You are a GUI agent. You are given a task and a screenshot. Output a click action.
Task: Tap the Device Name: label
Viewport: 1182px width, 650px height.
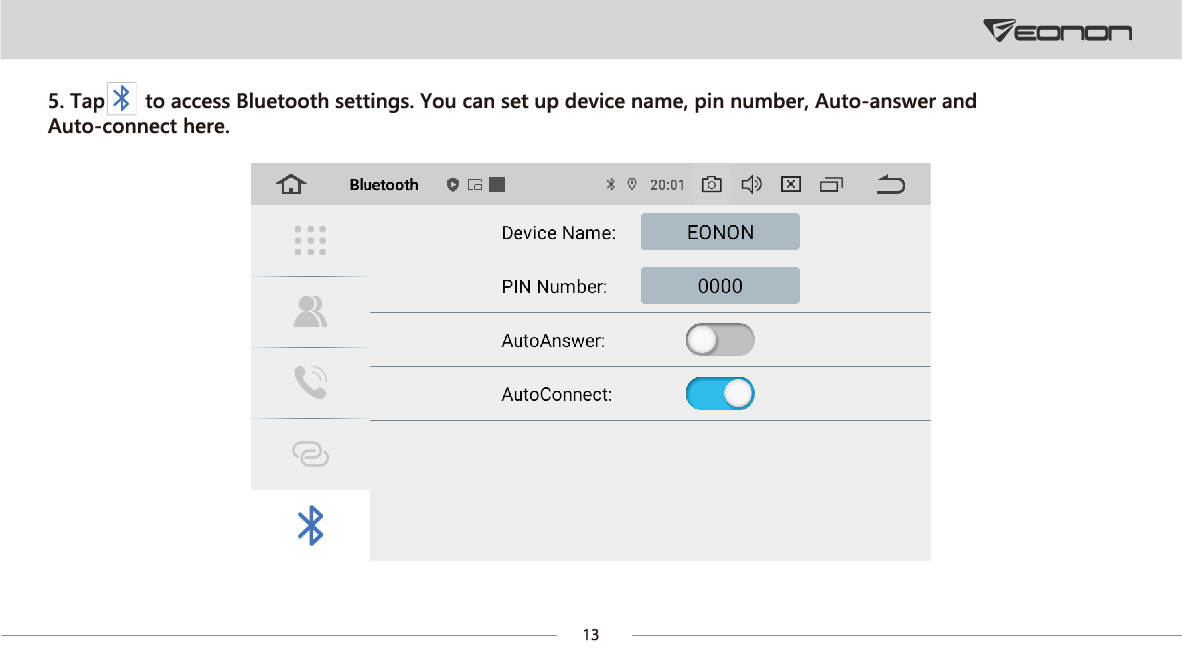[x=559, y=233]
